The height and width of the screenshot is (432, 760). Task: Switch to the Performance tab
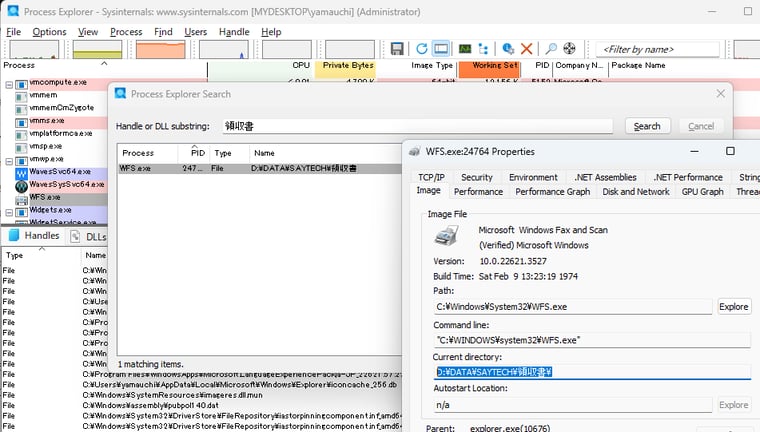[x=478, y=192]
